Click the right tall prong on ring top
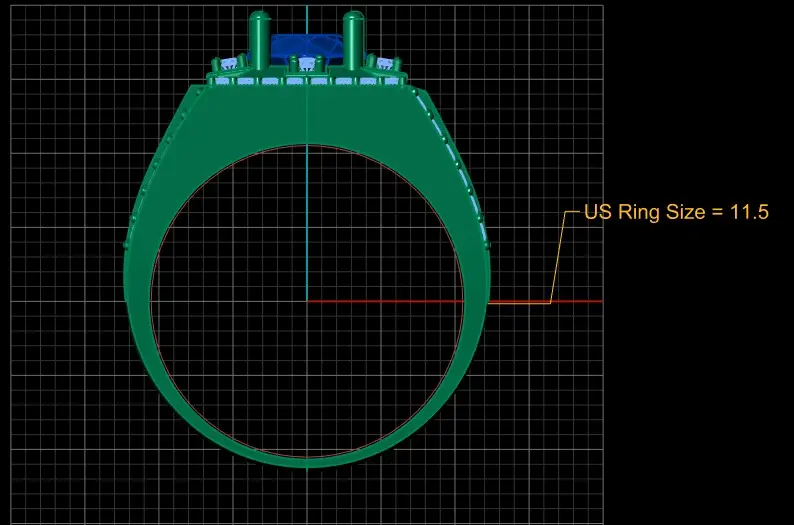 point(353,39)
